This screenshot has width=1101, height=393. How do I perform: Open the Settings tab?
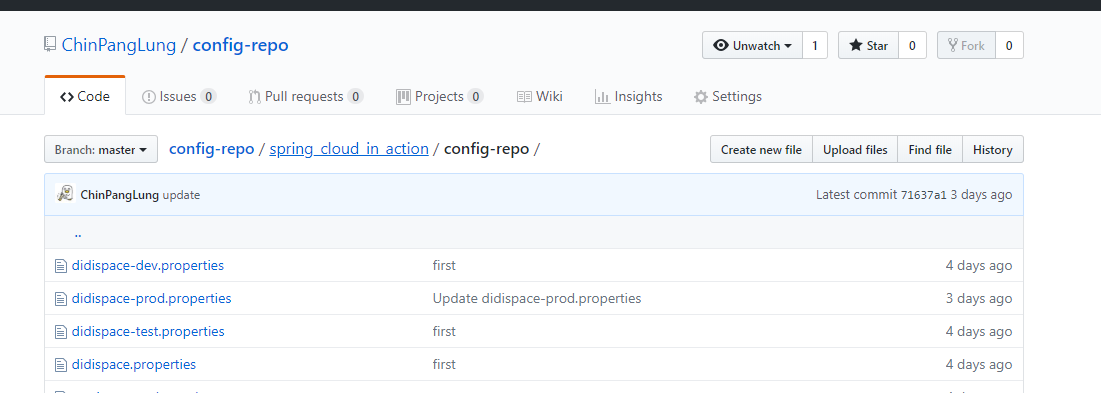727,96
